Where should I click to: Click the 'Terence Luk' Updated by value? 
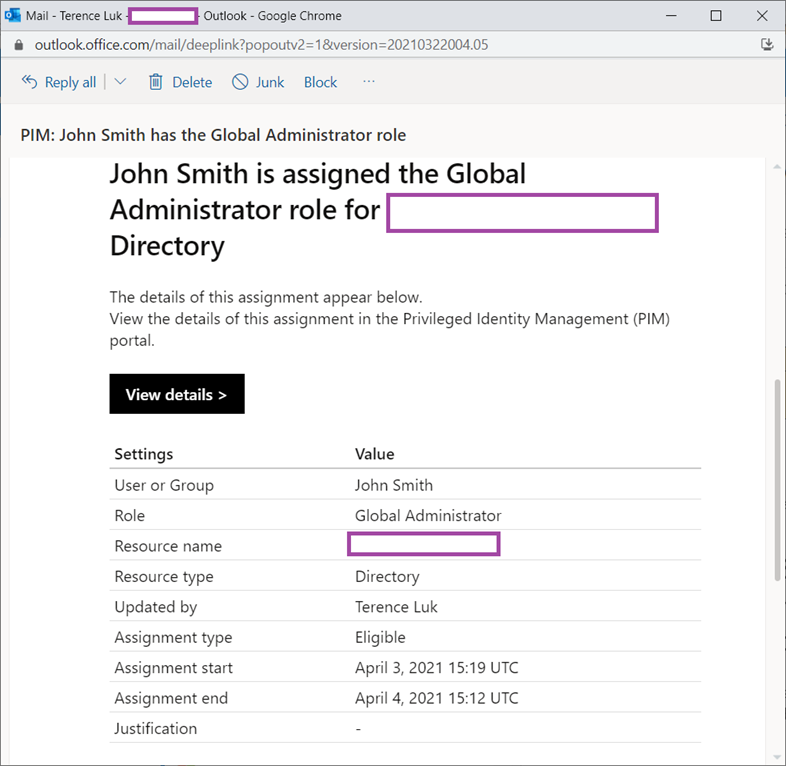point(397,607)
